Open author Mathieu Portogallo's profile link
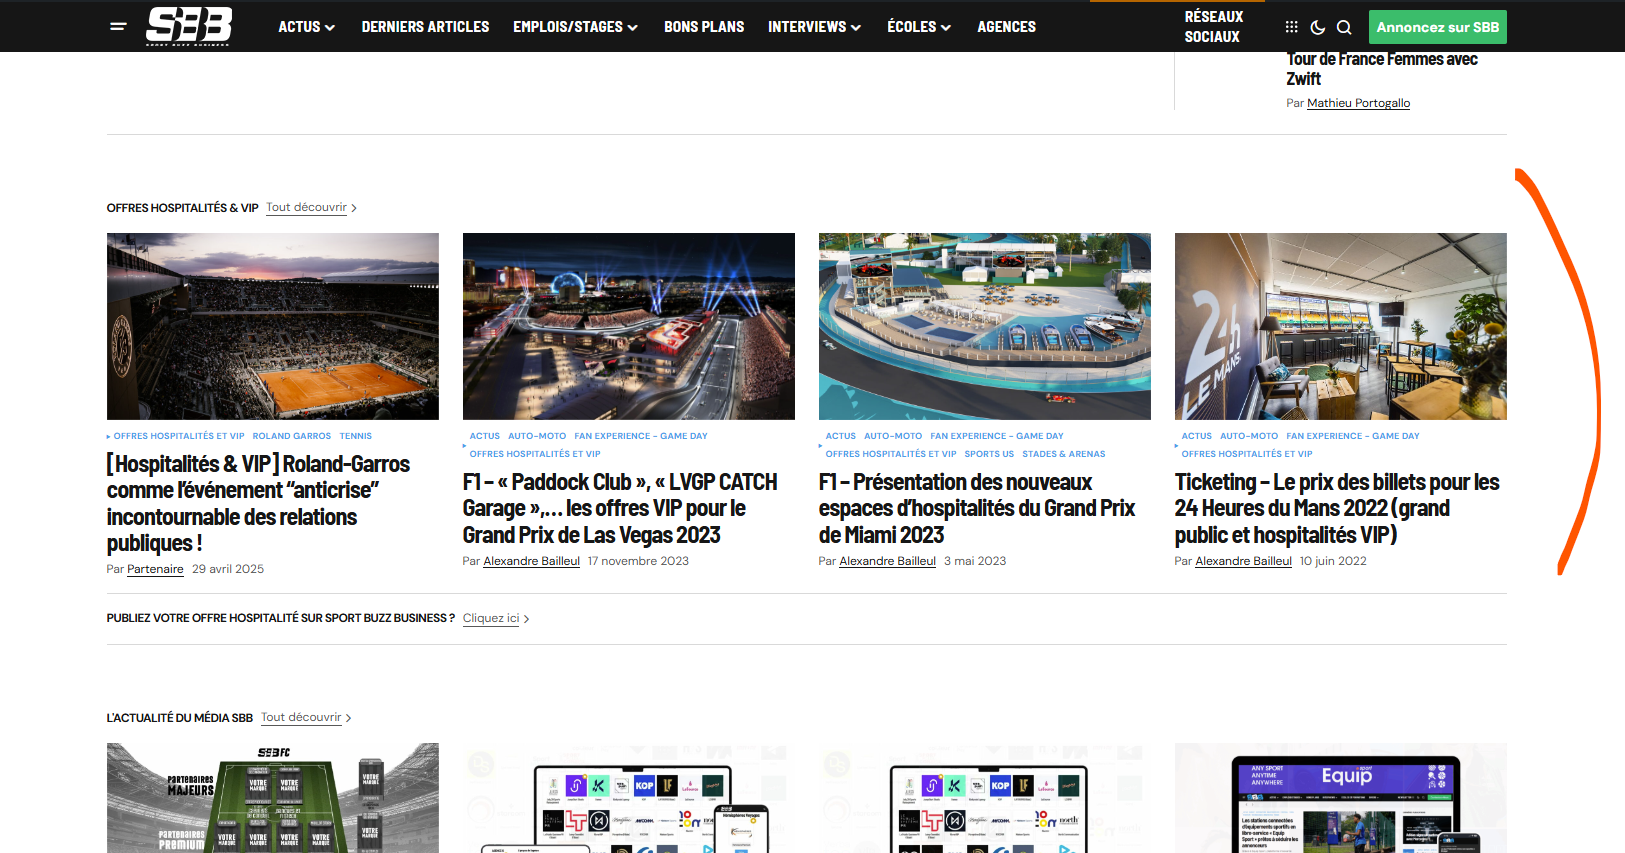Viewport: 1625px width, 853px height. (x=1358, y=103)
